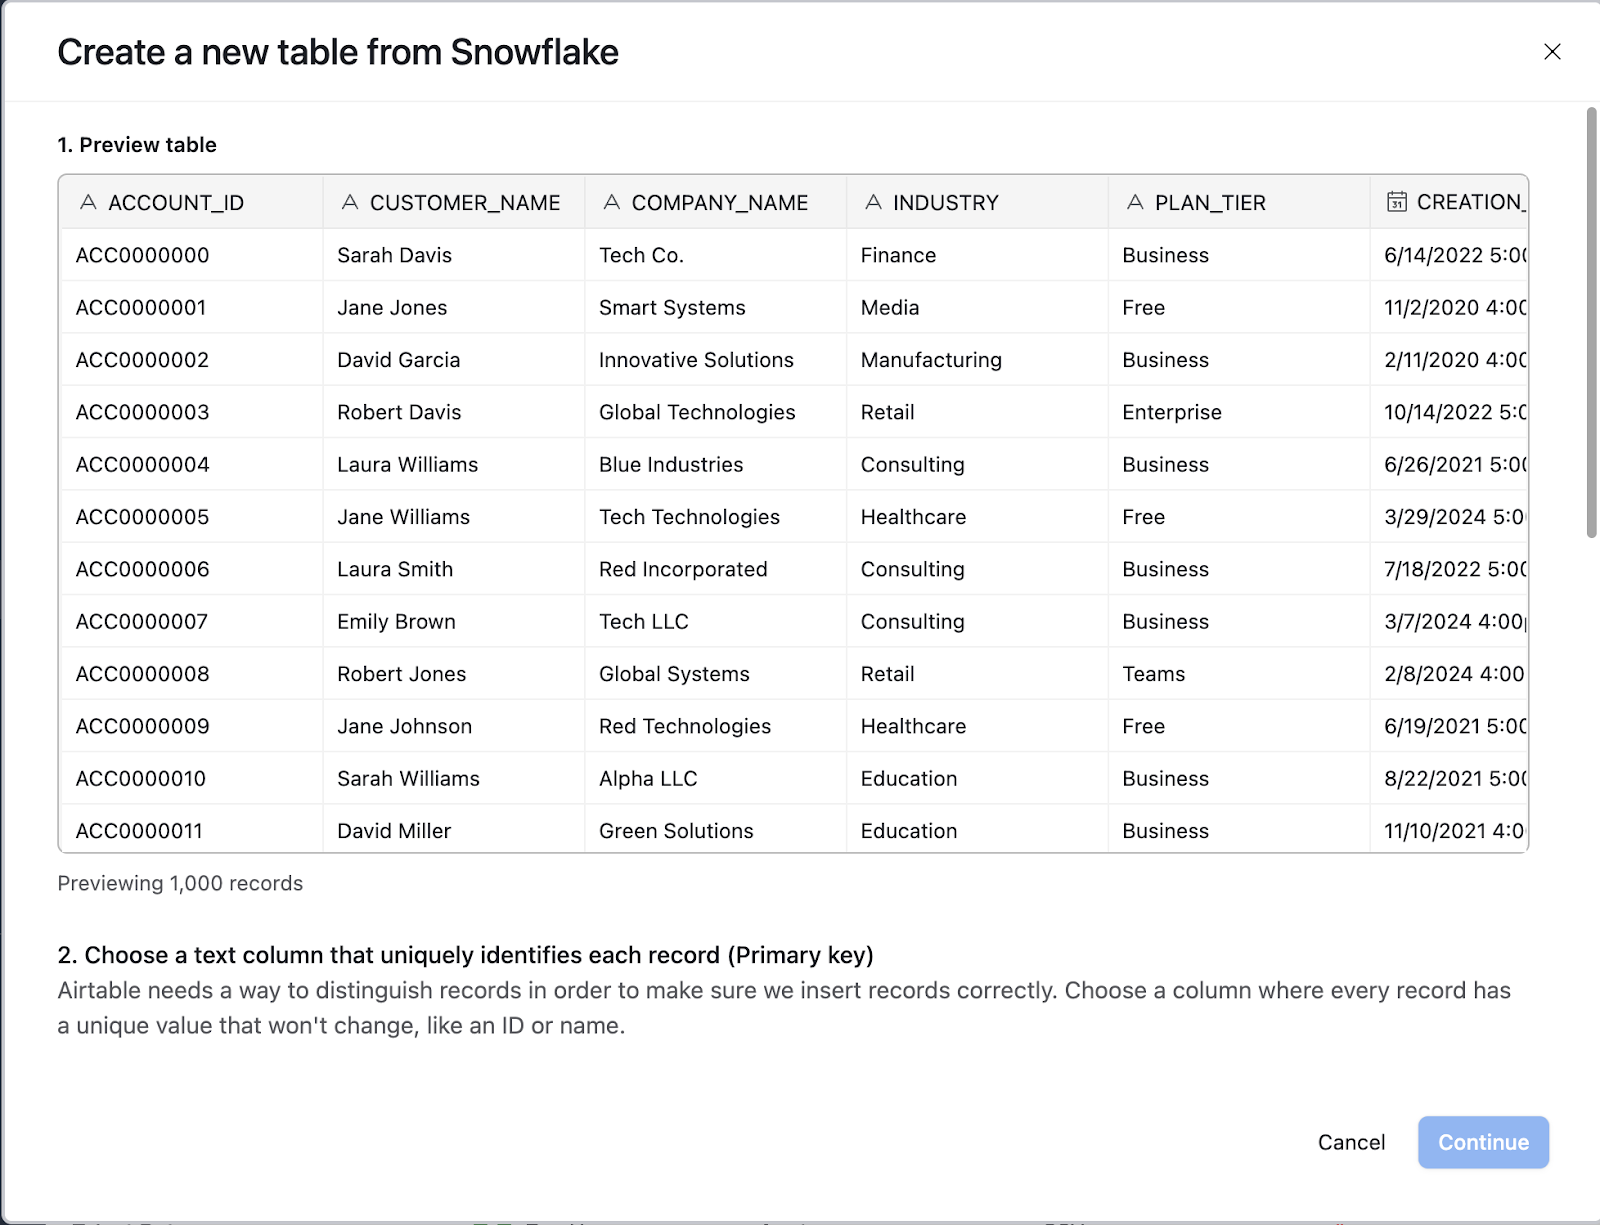Click the Emily Brown customer cell

[454, 621]
